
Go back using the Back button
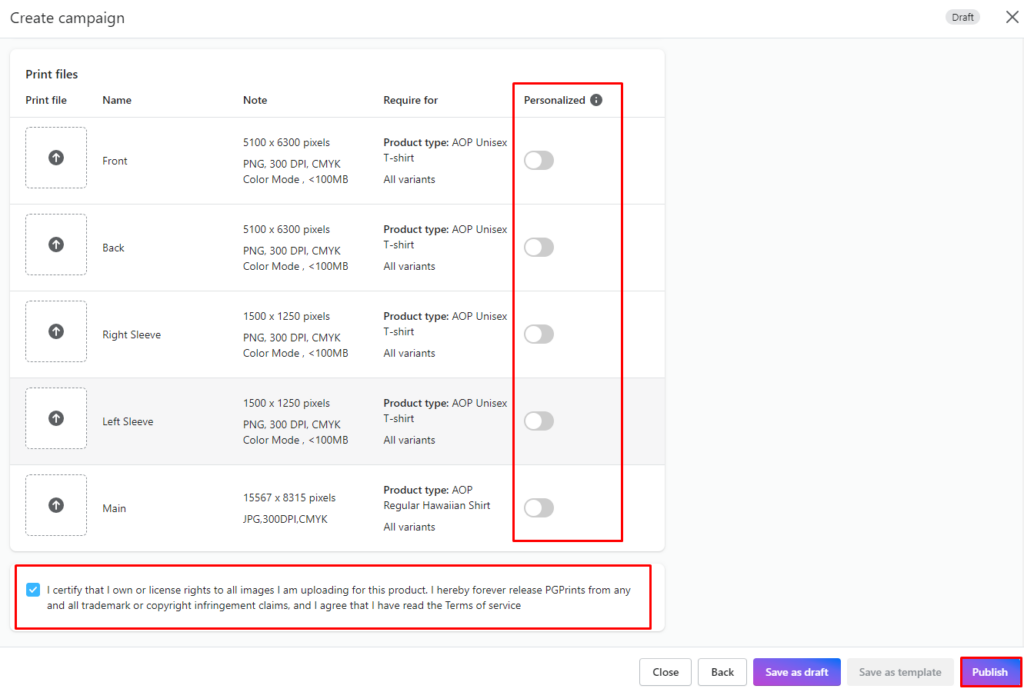coord(722,672)
